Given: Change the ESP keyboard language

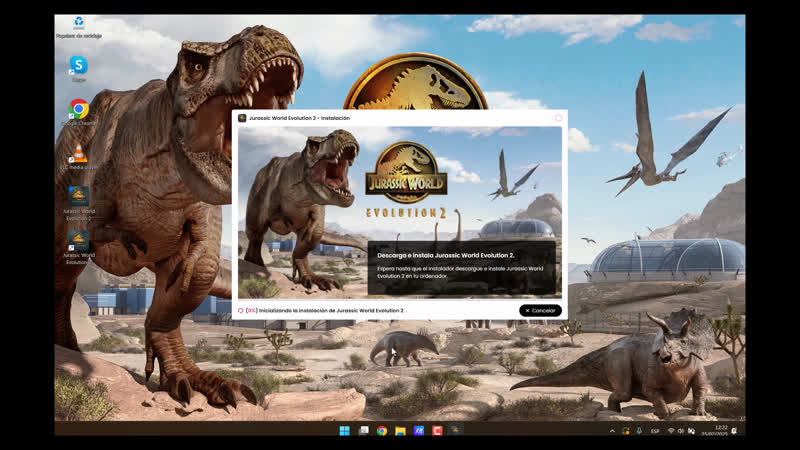Looking at the screenshot, I should coord(655,431).
